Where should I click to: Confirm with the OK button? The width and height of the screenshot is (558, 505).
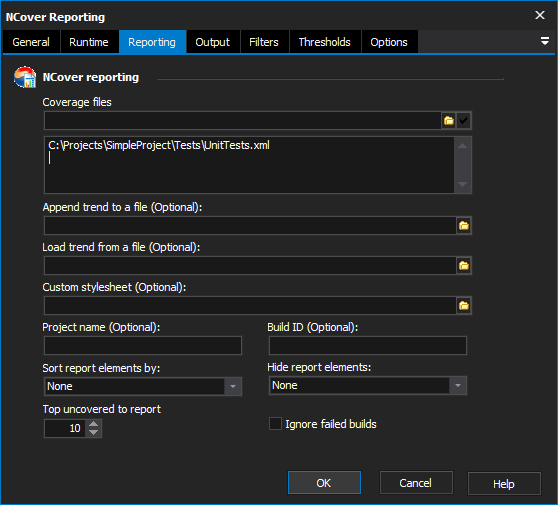[x=324, y=483]
